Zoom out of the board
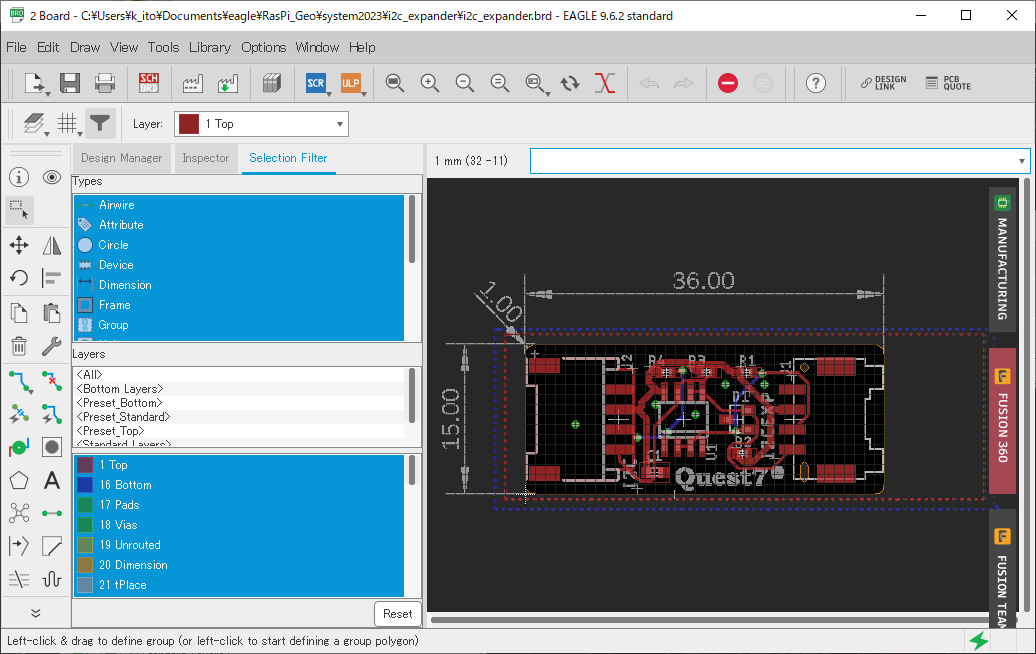The image size is (1036, 654). (x=465, y=83)
